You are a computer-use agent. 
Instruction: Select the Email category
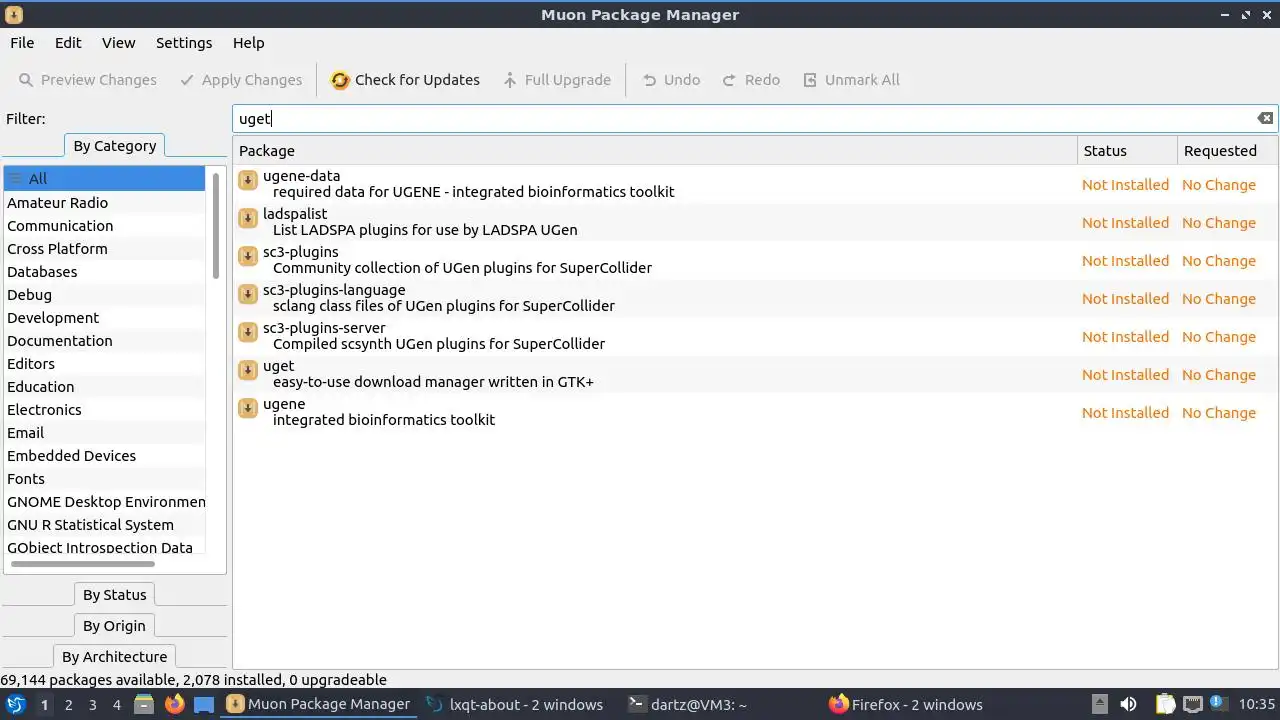tap(104, 433)
